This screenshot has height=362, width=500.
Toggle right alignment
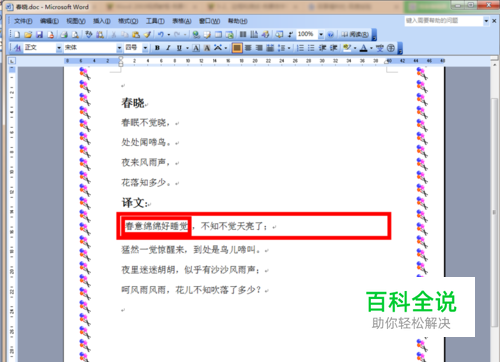(x=259, y=48)
